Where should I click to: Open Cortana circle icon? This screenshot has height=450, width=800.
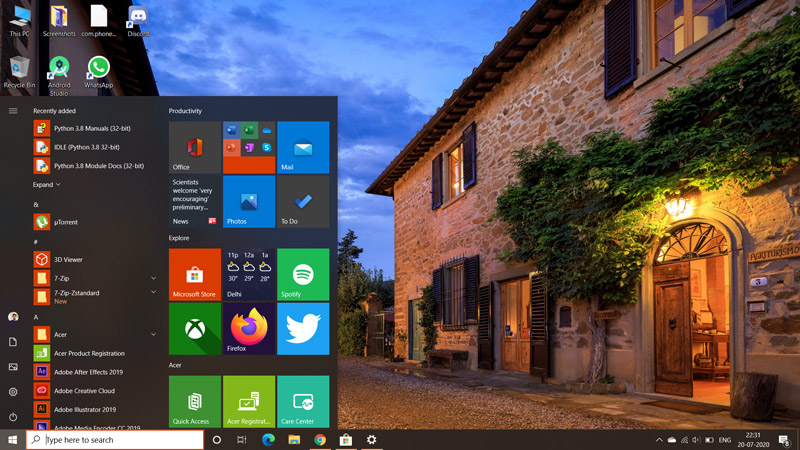(x=216, y=439)
